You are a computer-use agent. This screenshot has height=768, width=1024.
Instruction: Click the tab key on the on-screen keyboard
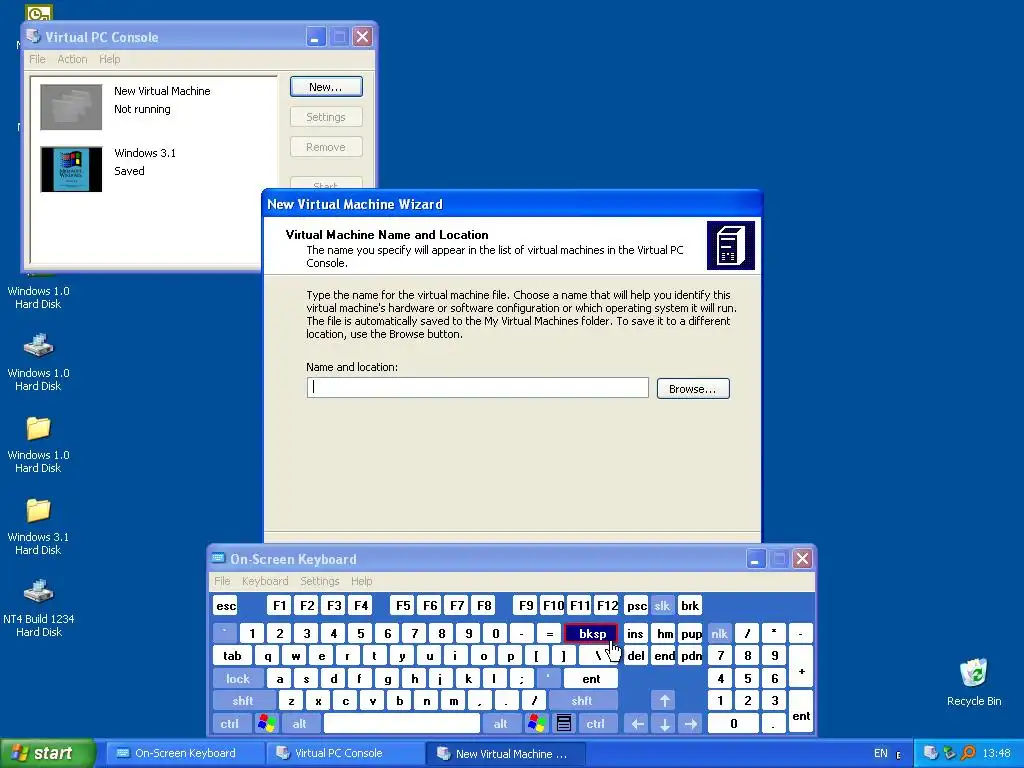pyautogui.click(x=232, y=656)
